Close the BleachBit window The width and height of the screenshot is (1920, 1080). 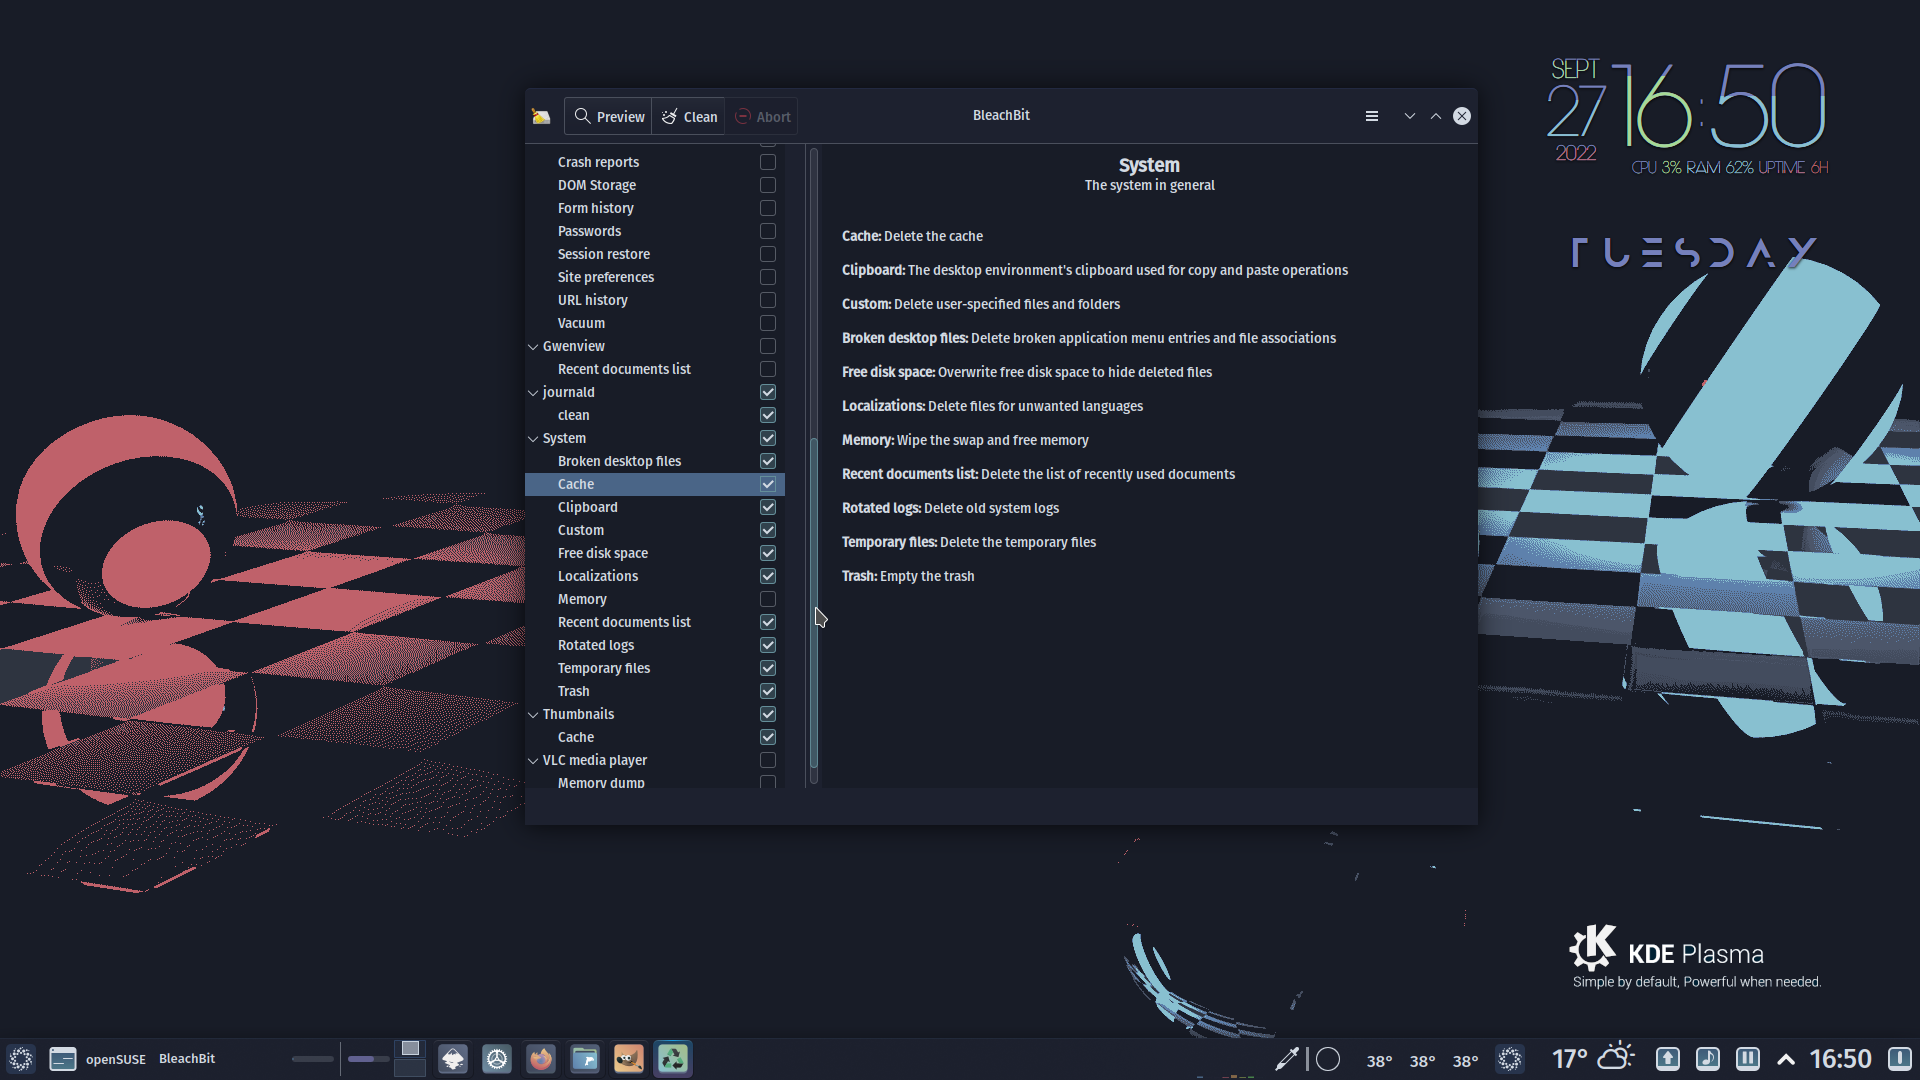pyautogui.click(x=1462, y=116)
